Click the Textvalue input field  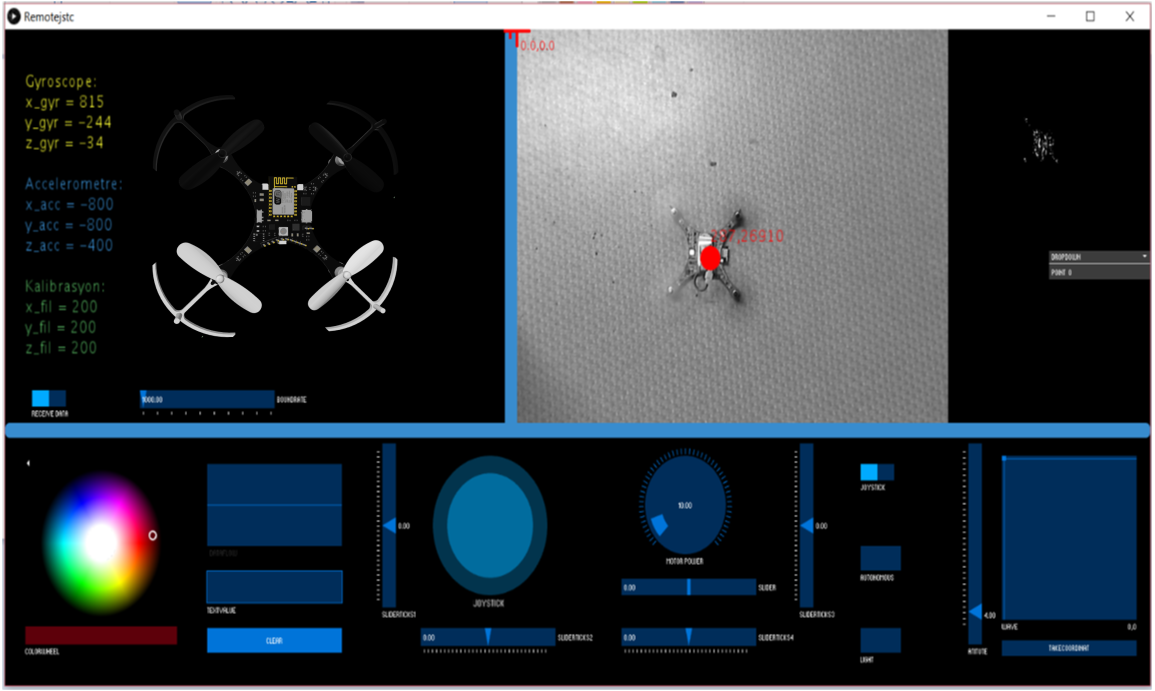coord(274,587)
